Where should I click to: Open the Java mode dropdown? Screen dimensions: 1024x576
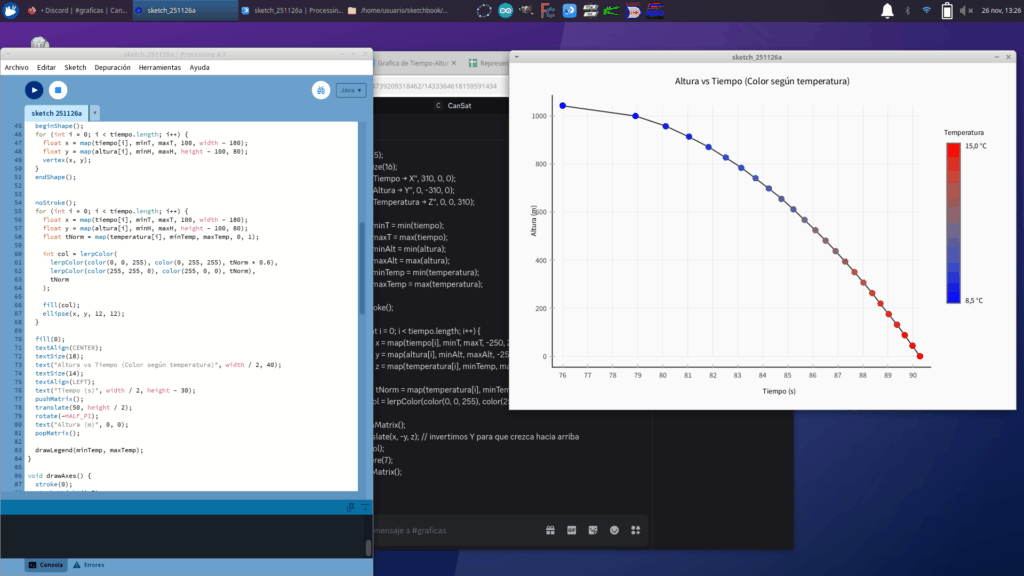pyautogui.click(x=351, y=90)
